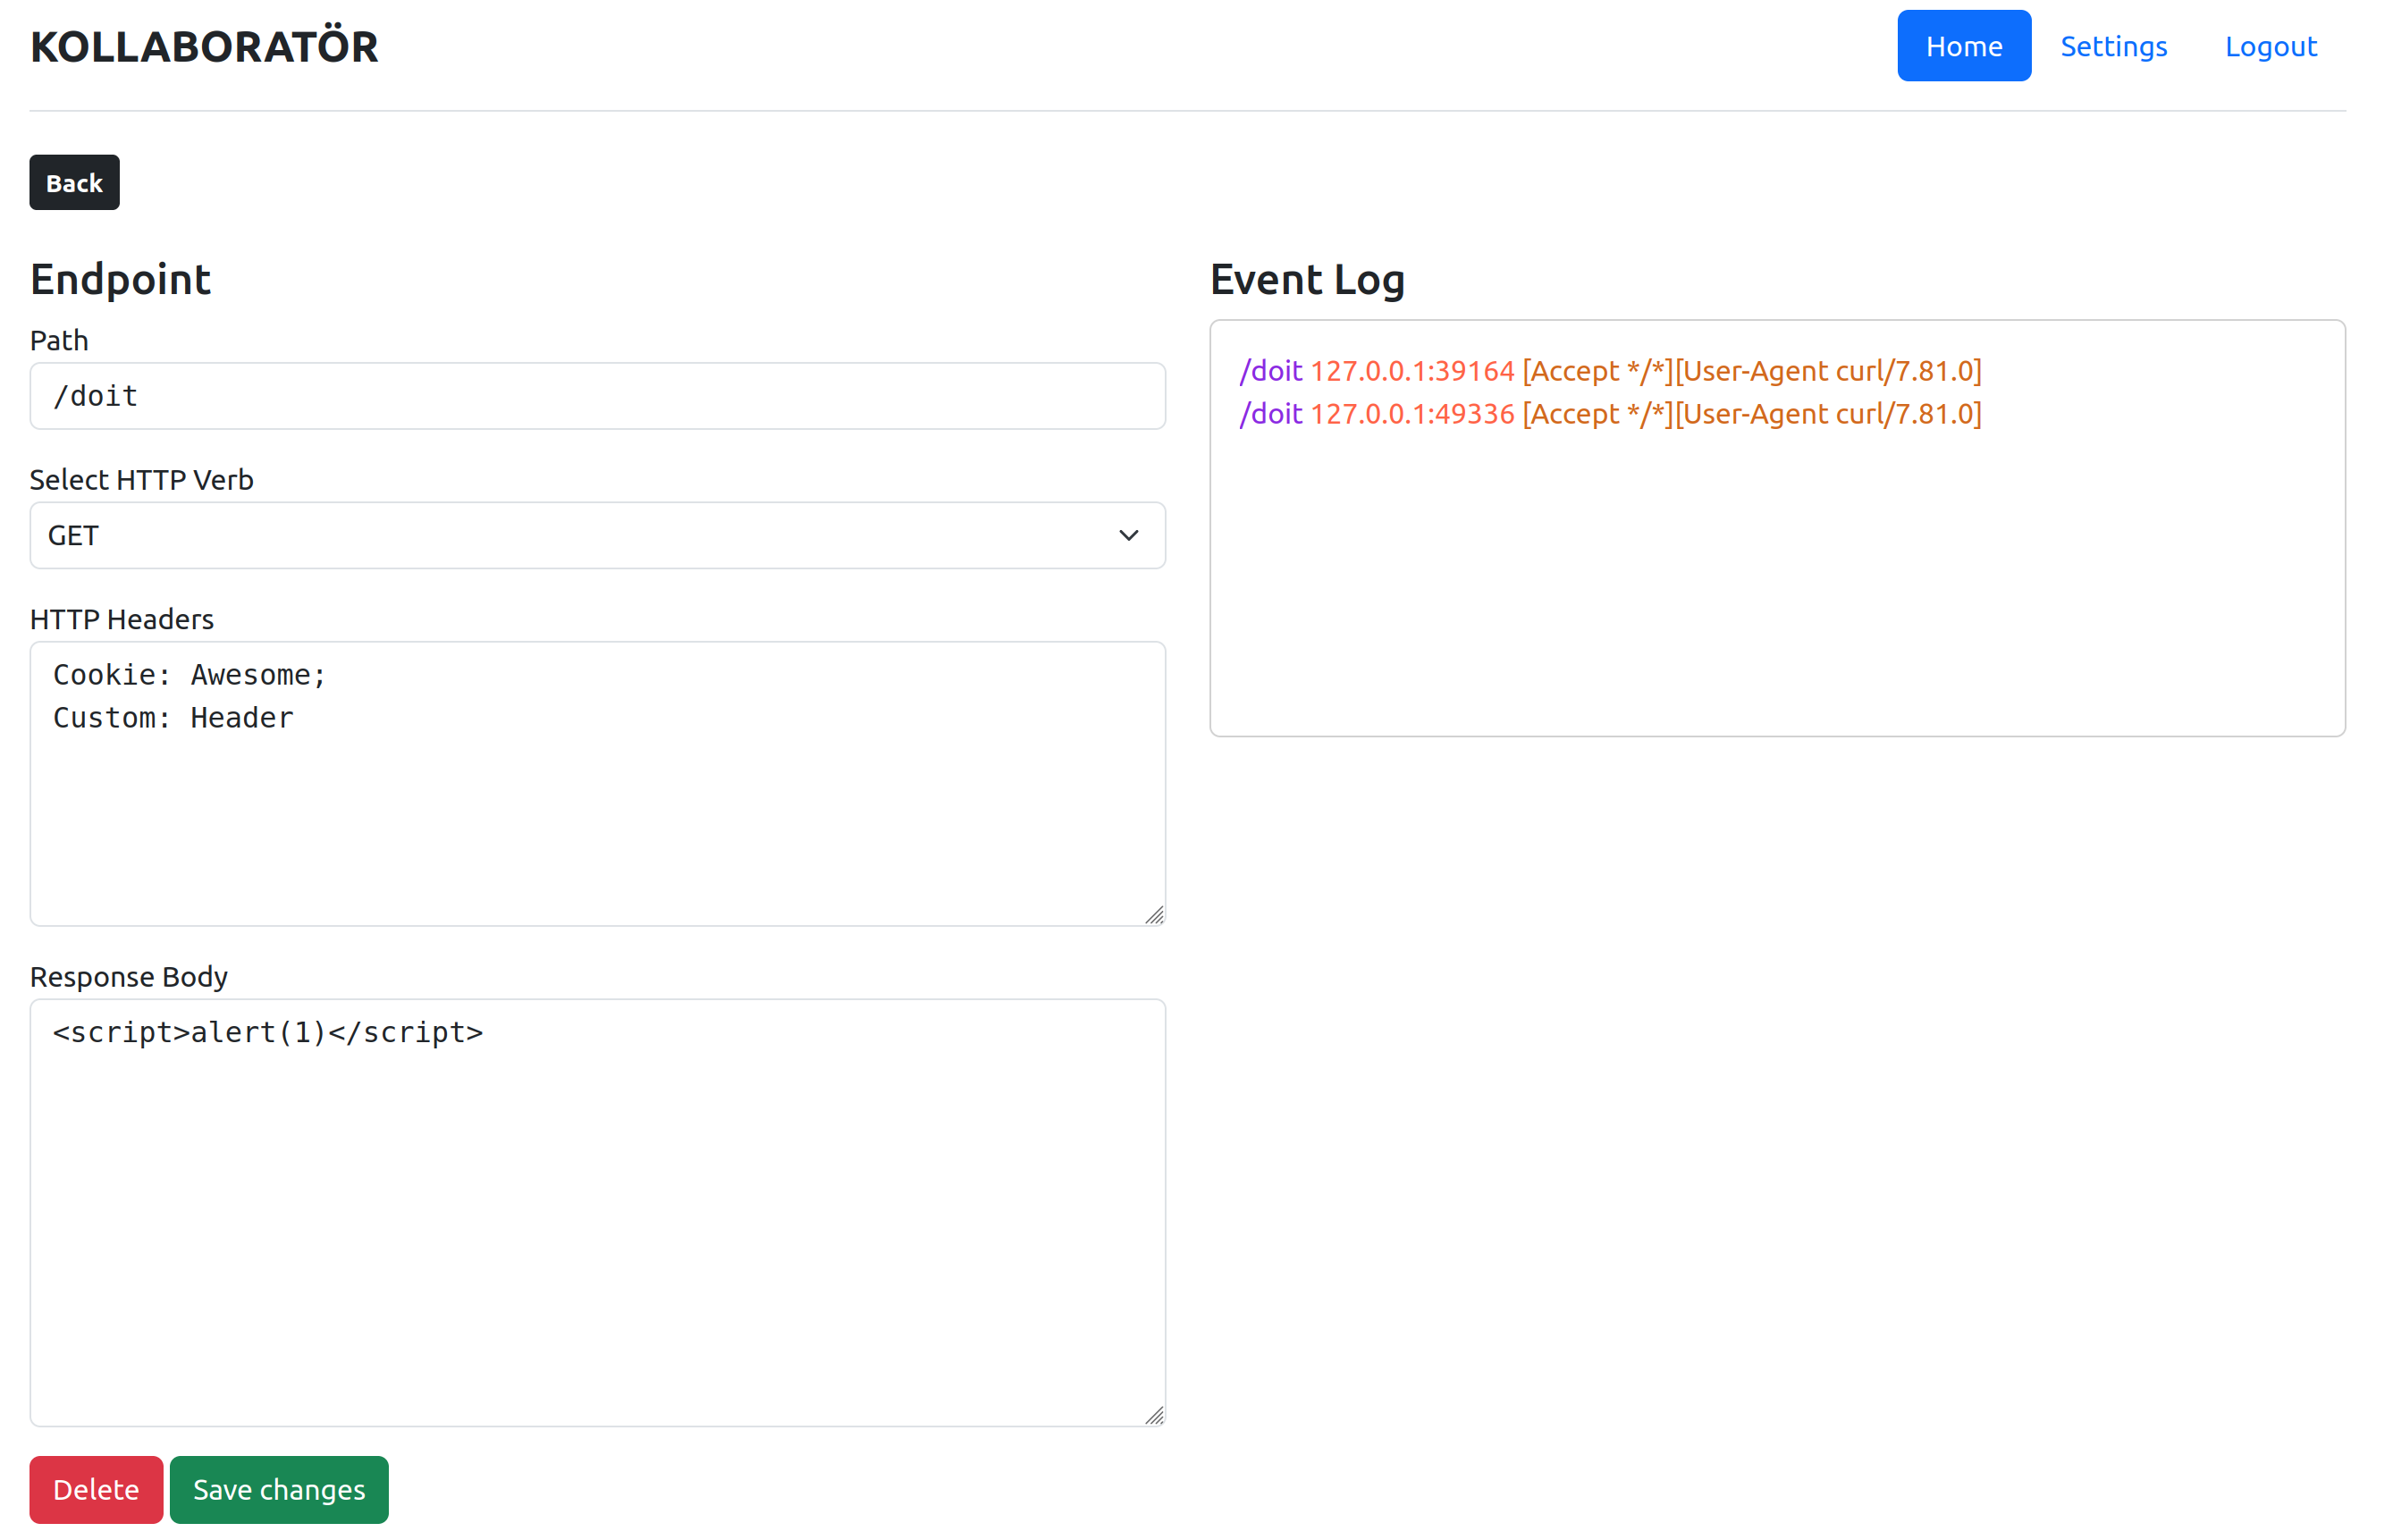Grab HTTP Headers textarea resize handle

tap(1154, 915)
